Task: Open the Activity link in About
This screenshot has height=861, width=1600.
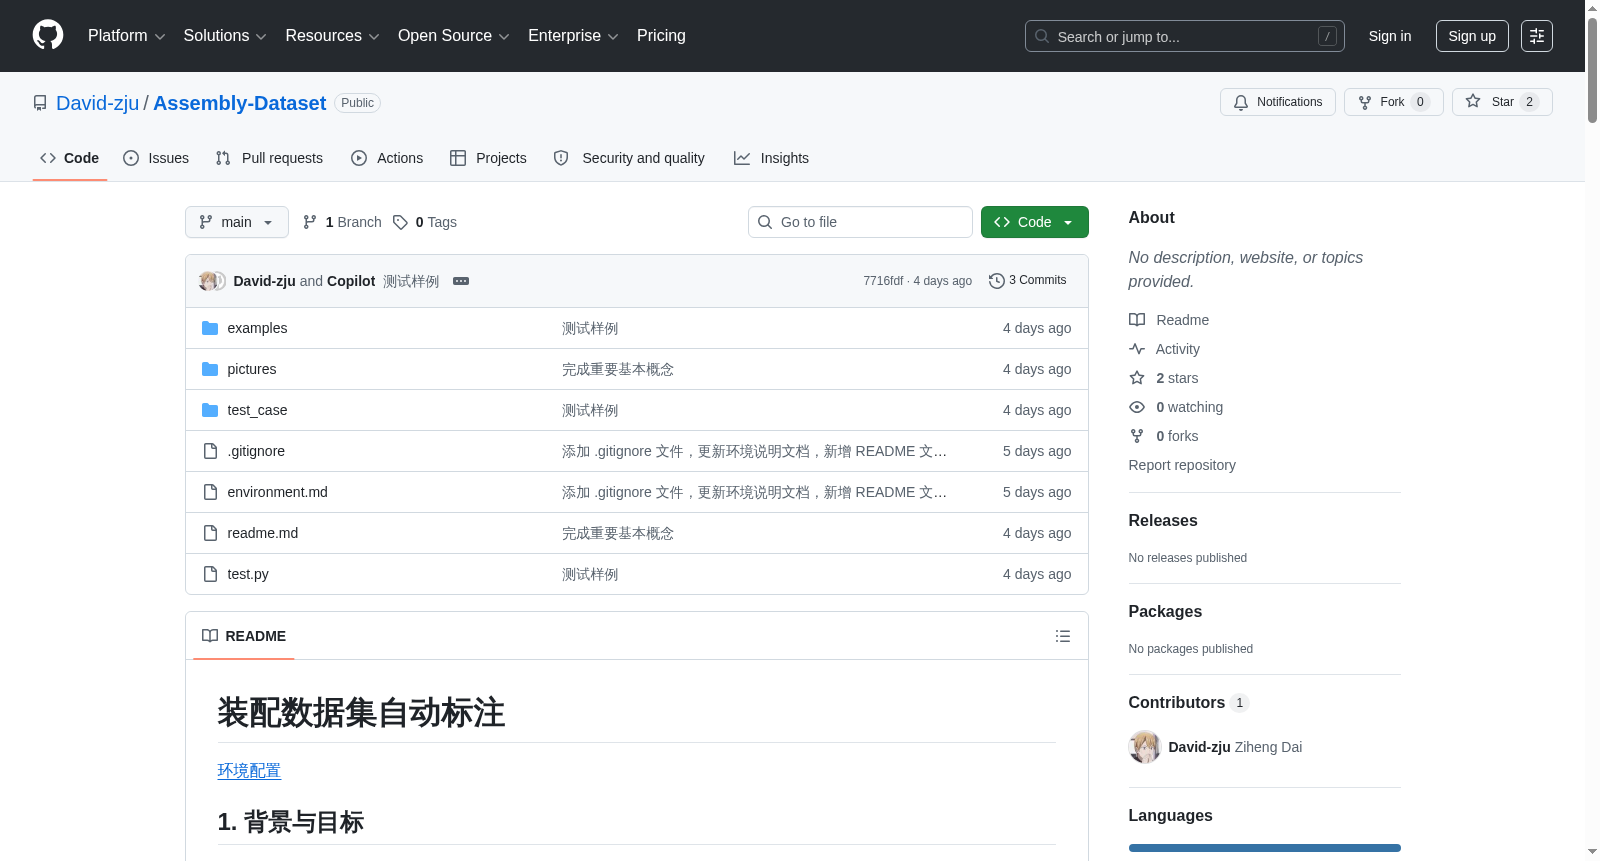Action: point(1165,349)
